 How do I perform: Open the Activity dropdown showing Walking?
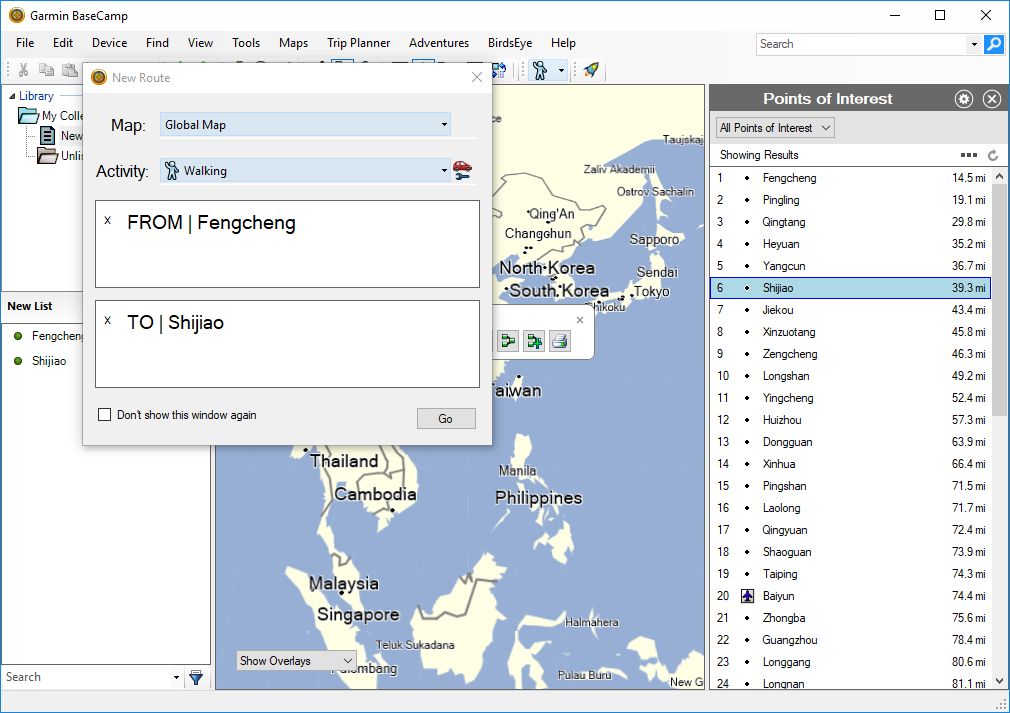pyautogui.click(x=305, y=171)
